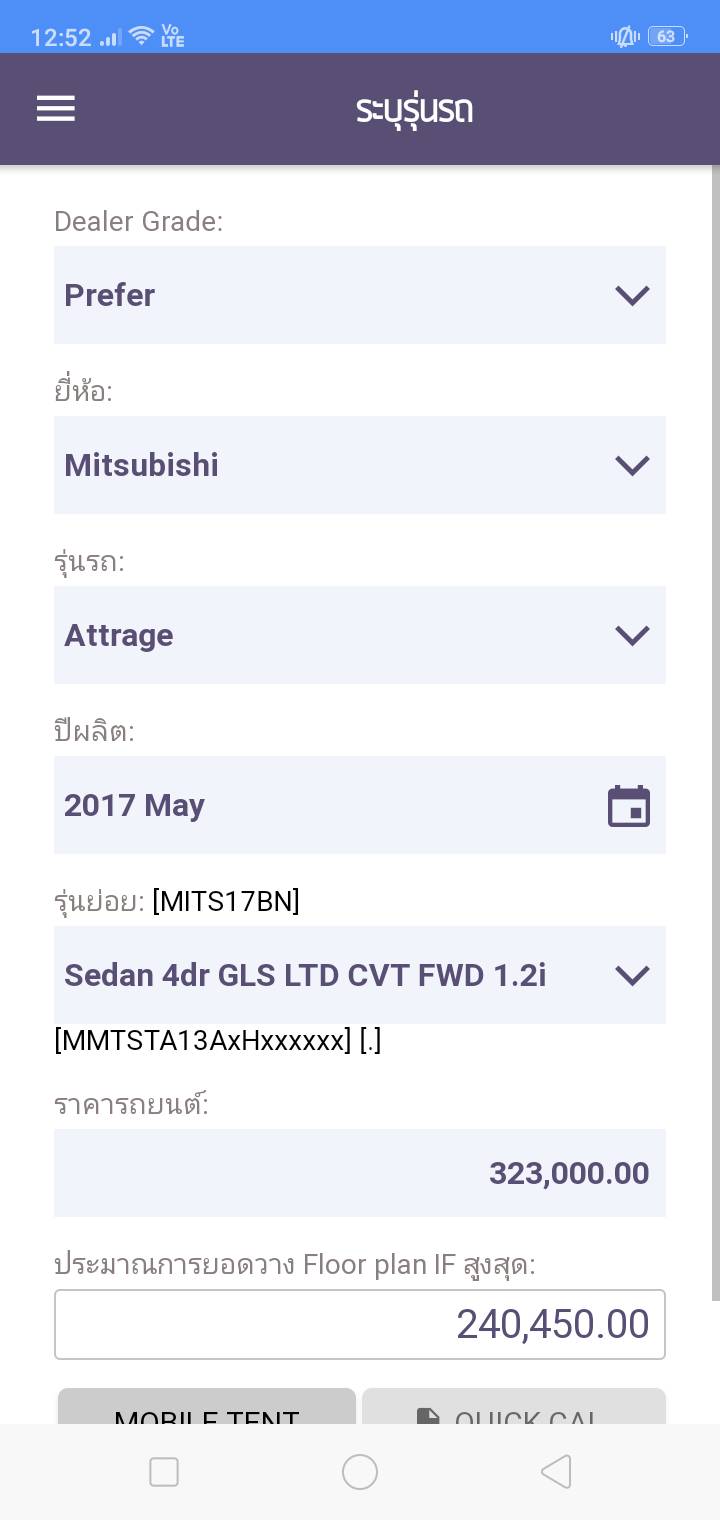The height and width of the screenshot is (1520, 720).
Task: Tap the Wi-Fi icon in status bar
Action: [141, 37]
